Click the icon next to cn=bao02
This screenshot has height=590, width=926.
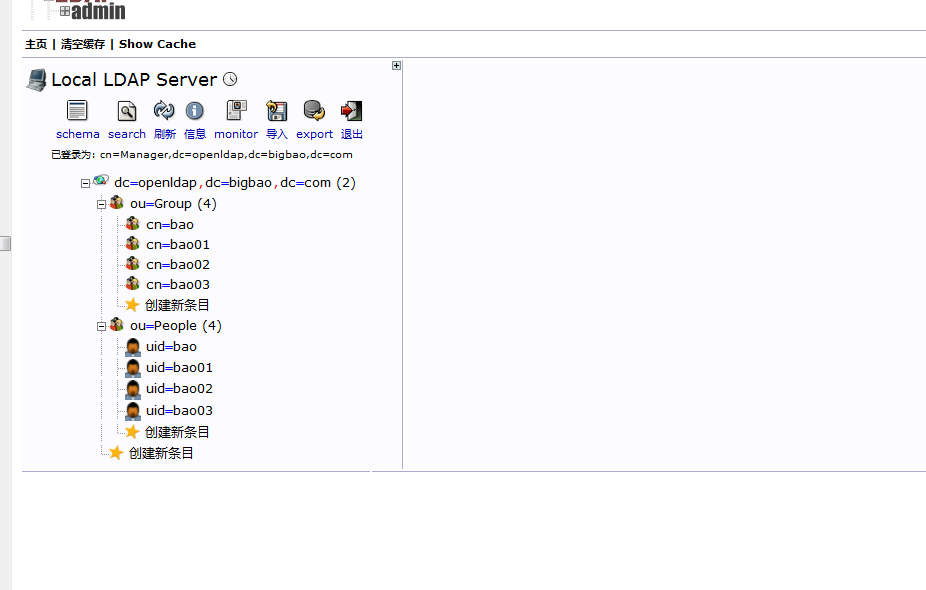click(133, 263)
